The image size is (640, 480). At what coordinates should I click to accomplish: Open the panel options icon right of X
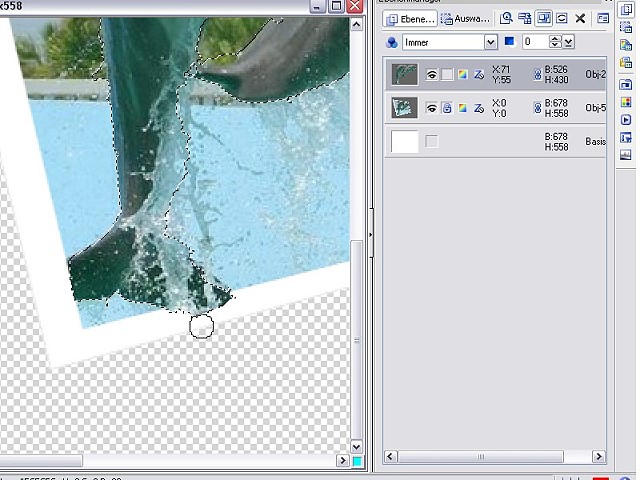click(x=603, y=18)
